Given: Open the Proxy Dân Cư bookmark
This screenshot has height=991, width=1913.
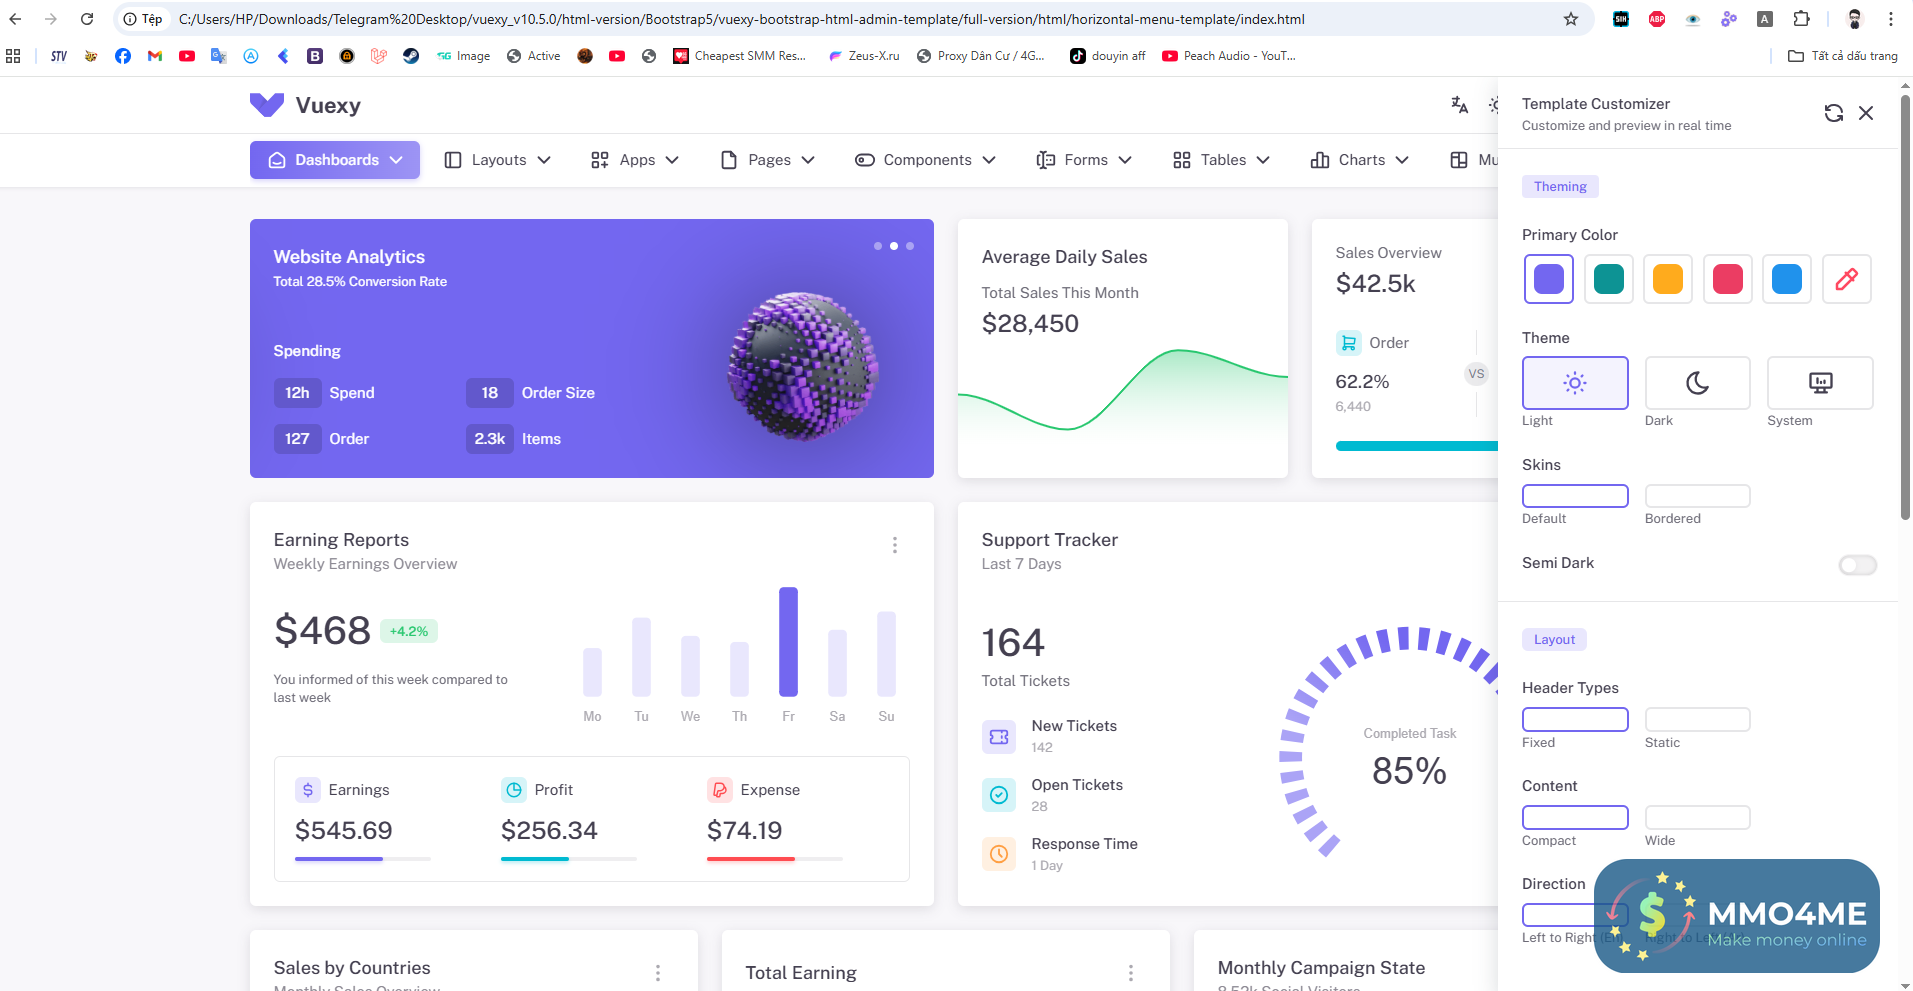Looking at the screenshot, I should click(980, 56).
